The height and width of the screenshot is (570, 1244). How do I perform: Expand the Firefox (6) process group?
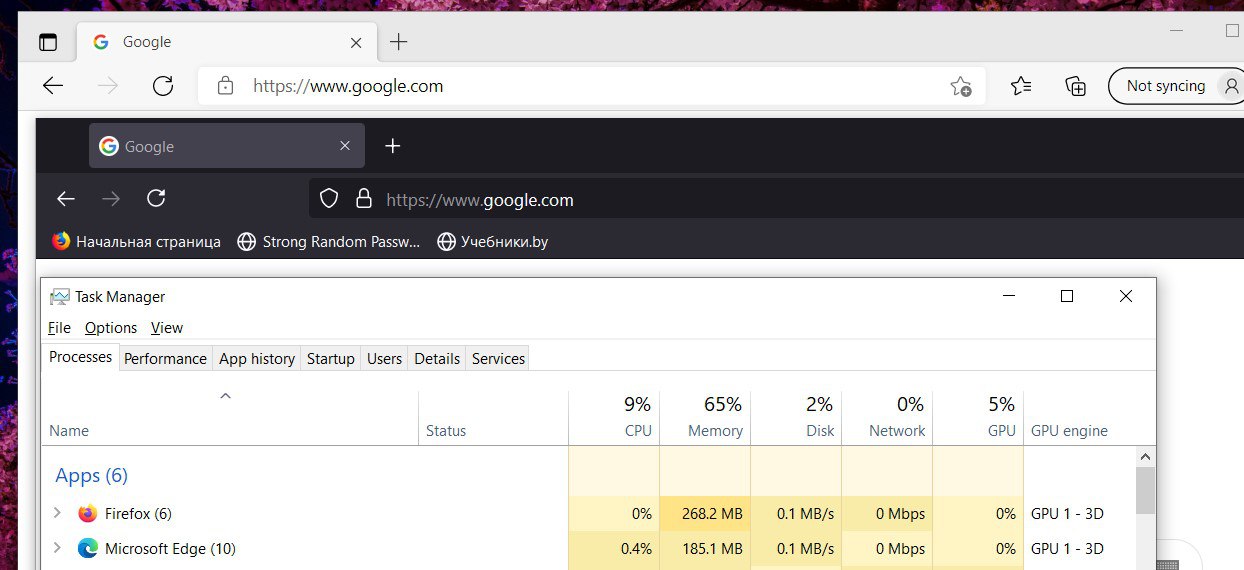[57, 513]
